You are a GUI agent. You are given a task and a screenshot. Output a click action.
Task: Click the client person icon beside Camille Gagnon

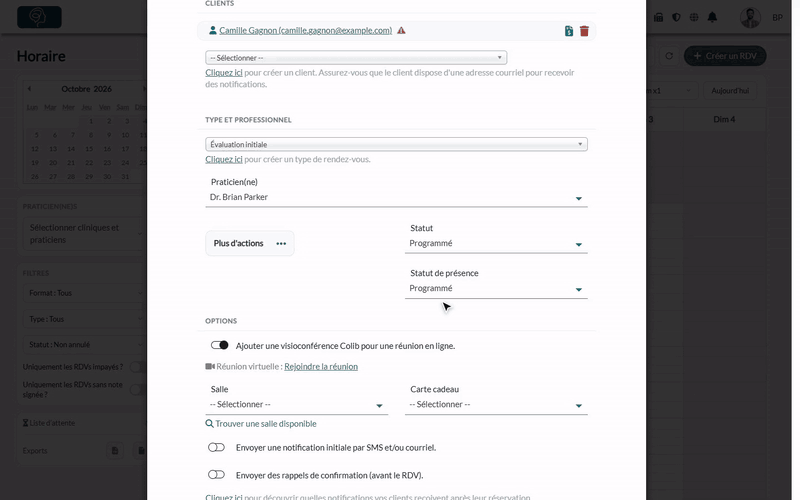click(x=213, y=31)
